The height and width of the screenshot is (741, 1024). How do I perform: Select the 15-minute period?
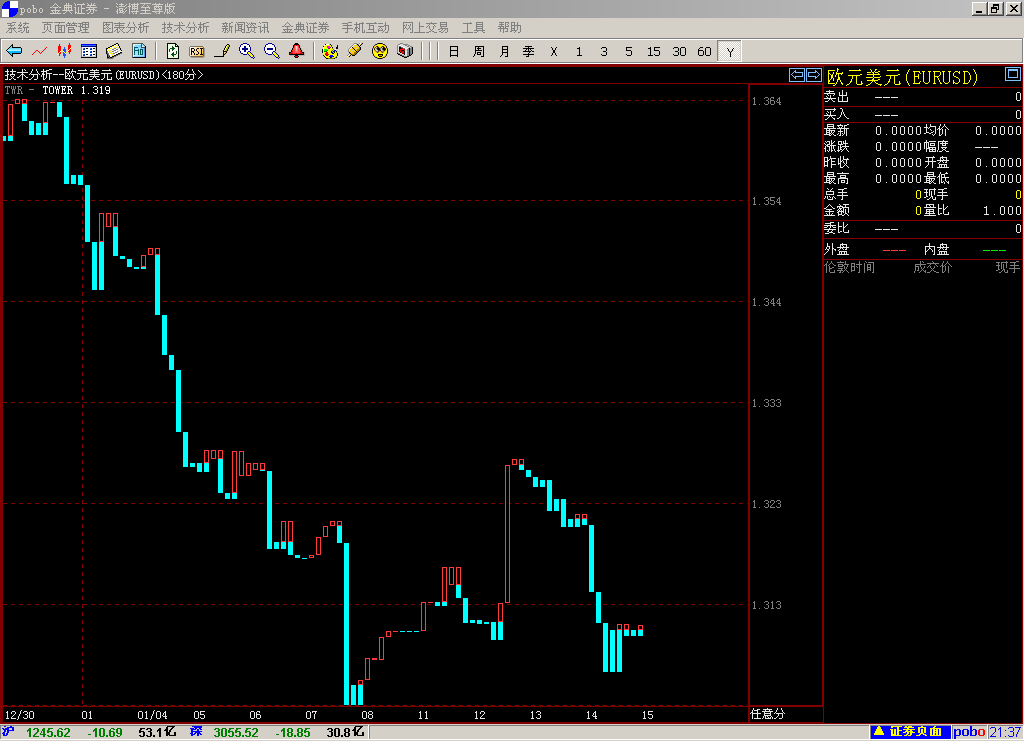pyautogui.click(x=654, y=52)
